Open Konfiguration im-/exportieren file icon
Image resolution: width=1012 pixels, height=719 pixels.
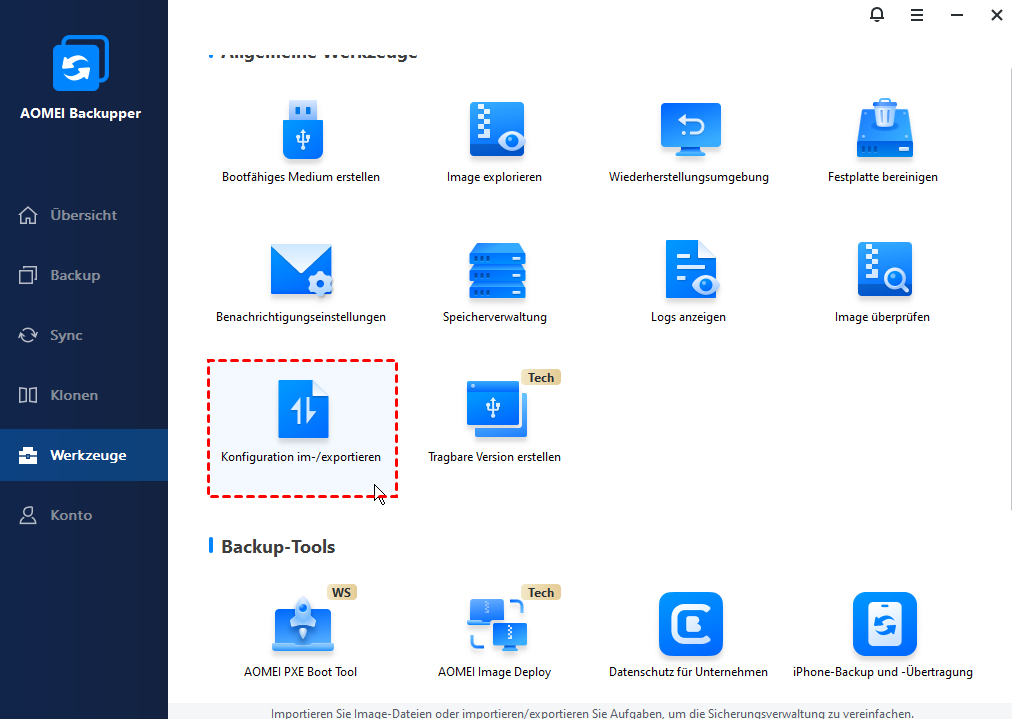tap(303, 409)
